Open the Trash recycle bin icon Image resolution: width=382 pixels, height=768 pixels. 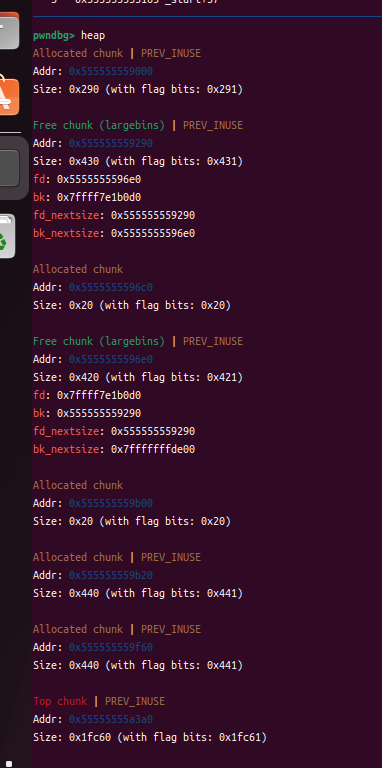click(7, 237)
